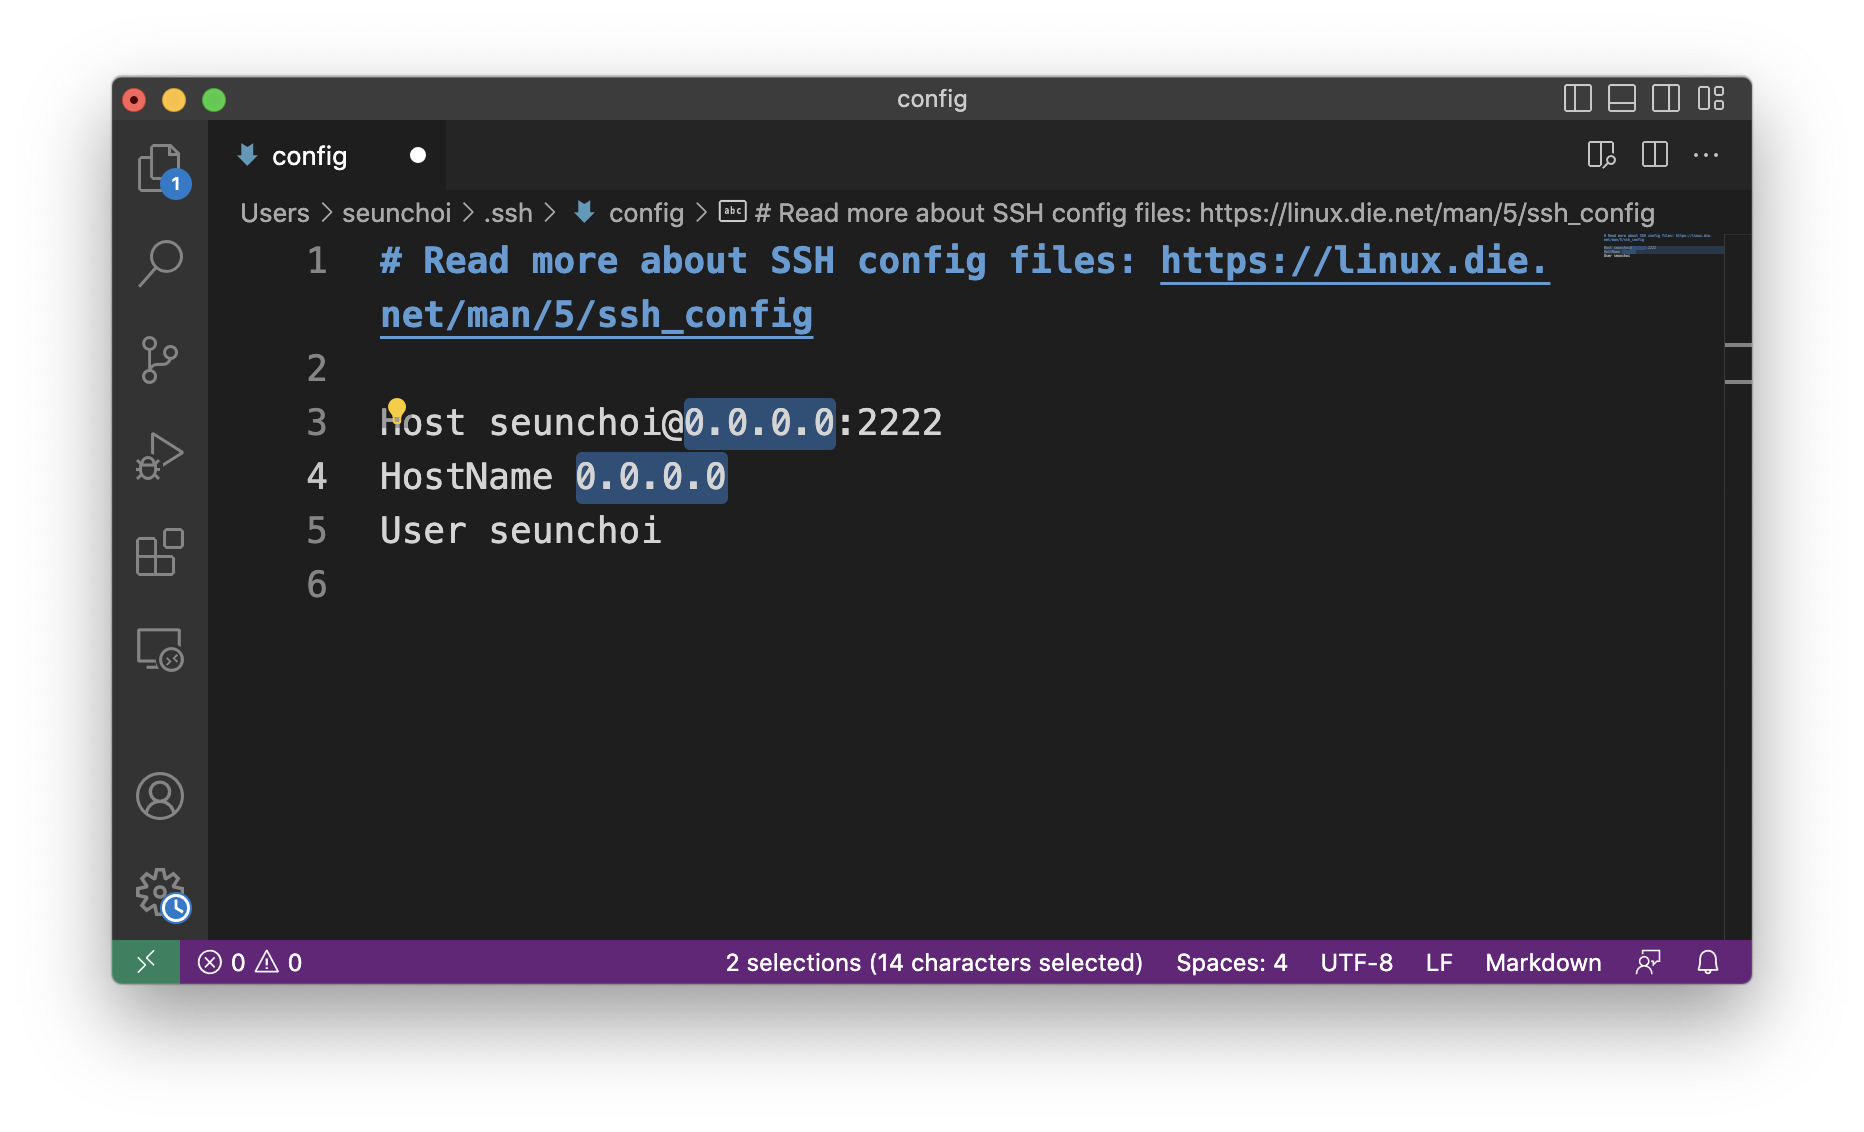The image size is (1864, 1132).
Task: Click the vertical scrollbar overview ruler
Action: coord(1738,586)
